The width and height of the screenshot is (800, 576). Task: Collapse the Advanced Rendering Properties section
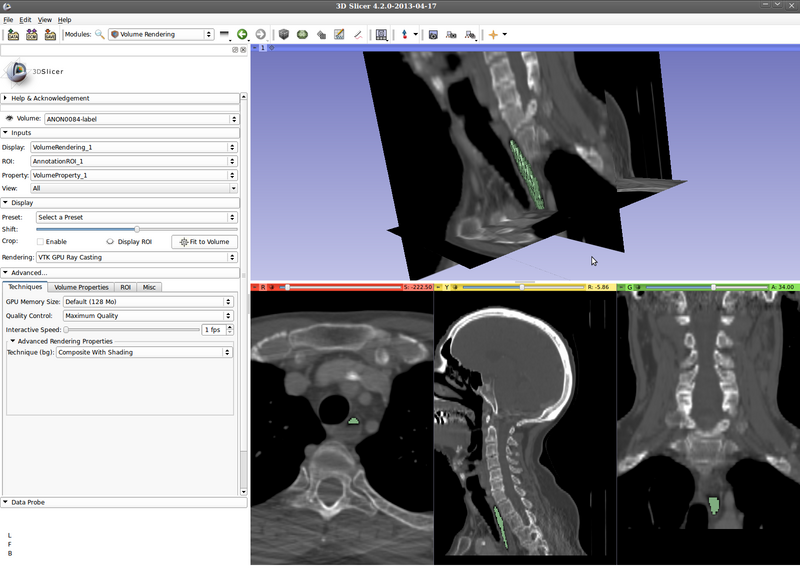(12, 341)
